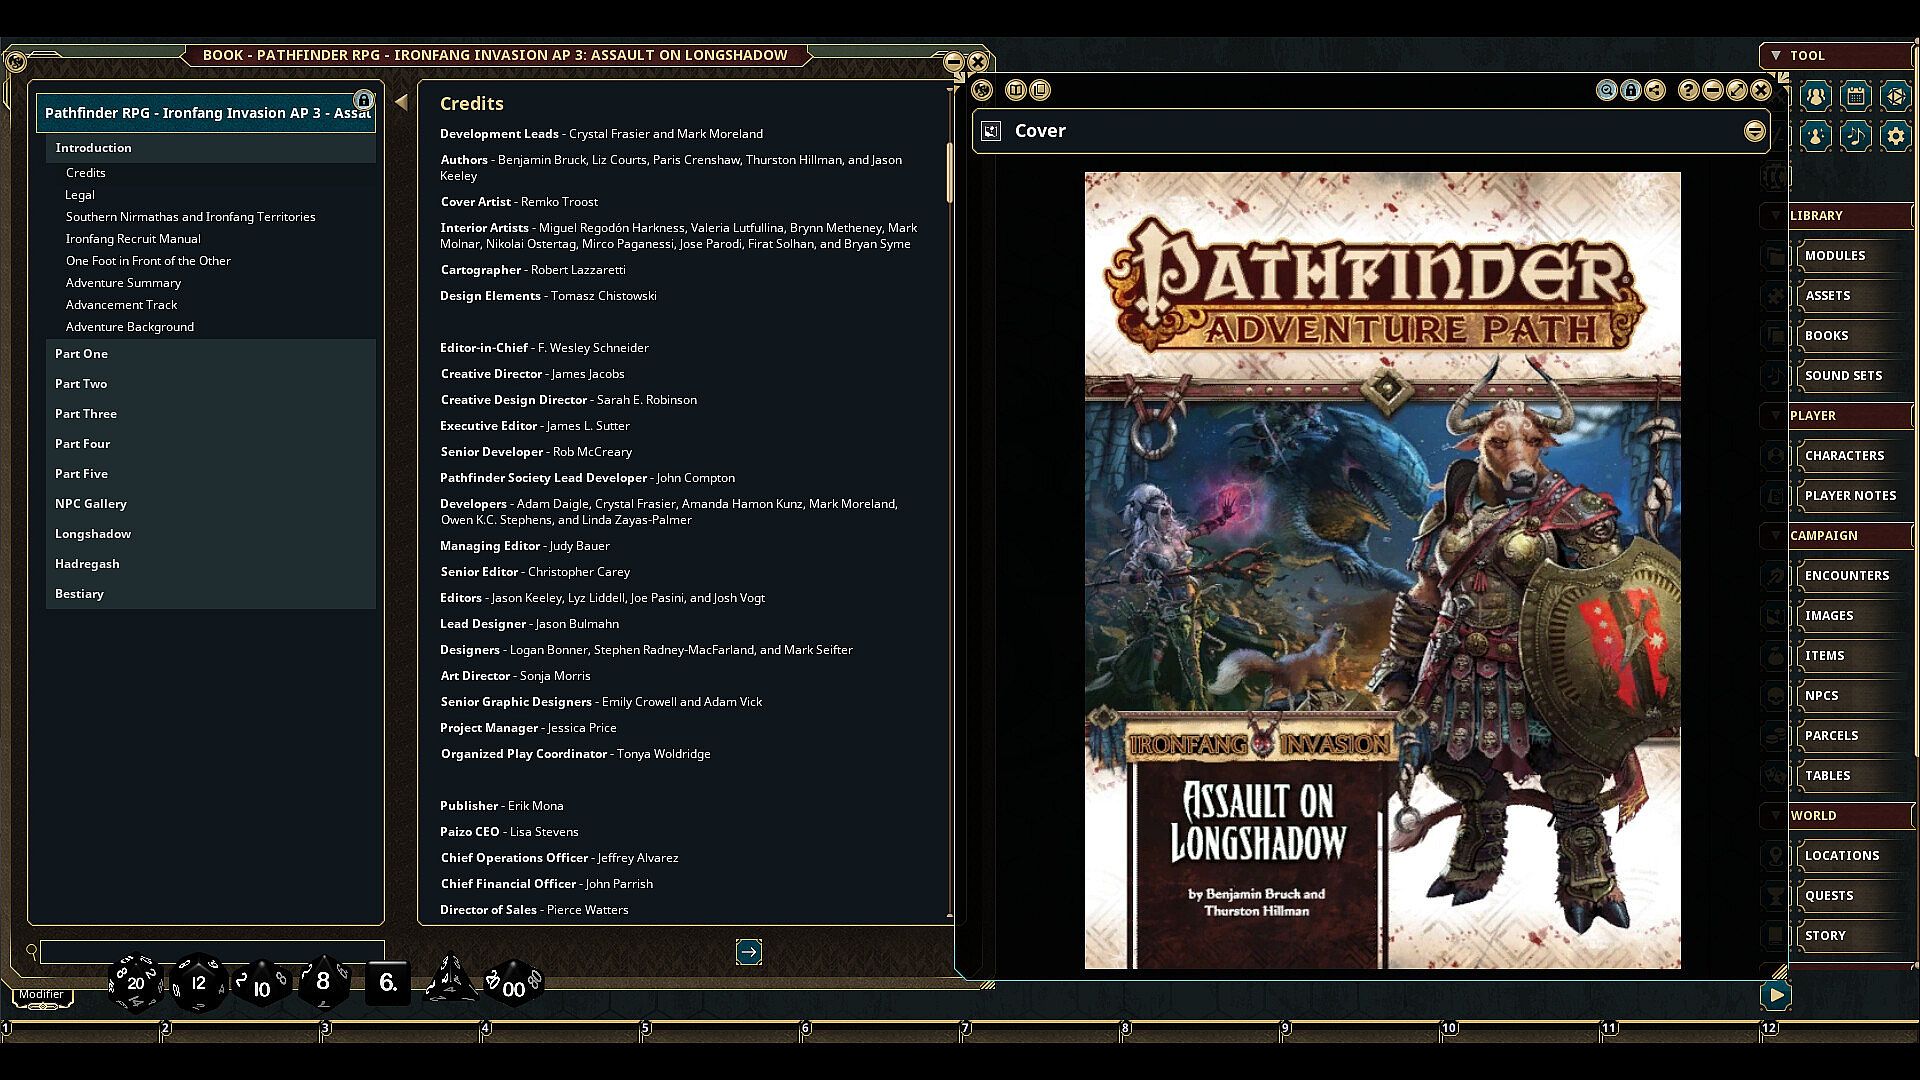Screen dimensions: 1920x1080
Task: Open the Sound Sets button
Action: click(1849, 376)
